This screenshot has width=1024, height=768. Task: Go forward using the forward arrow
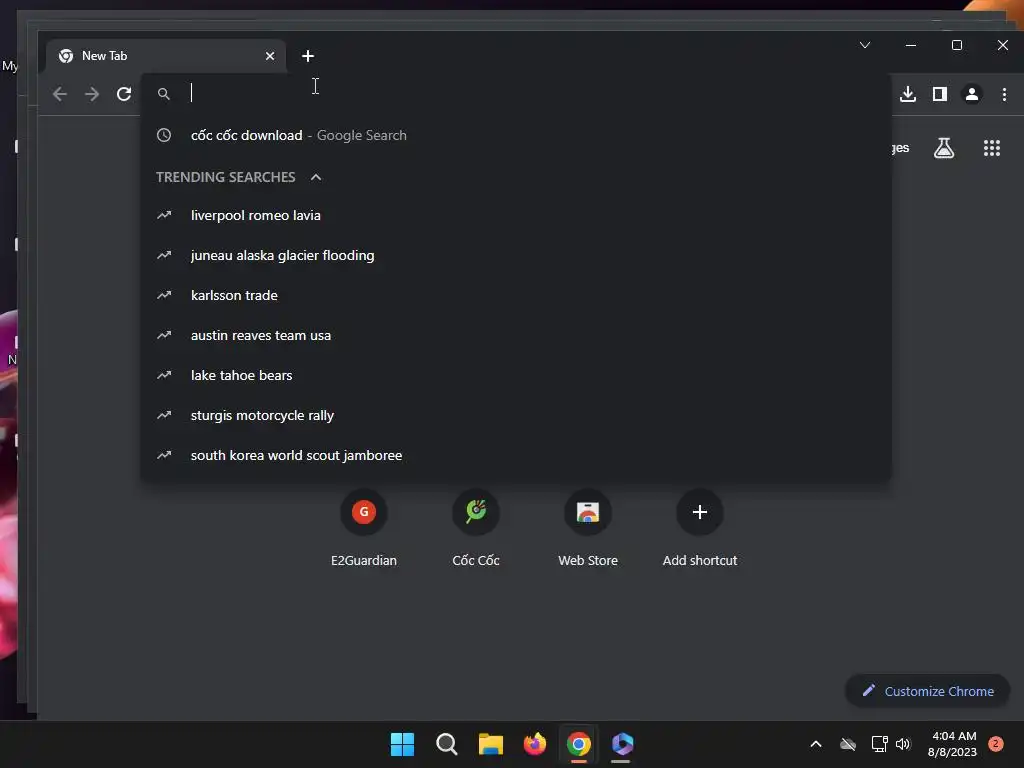92,94
